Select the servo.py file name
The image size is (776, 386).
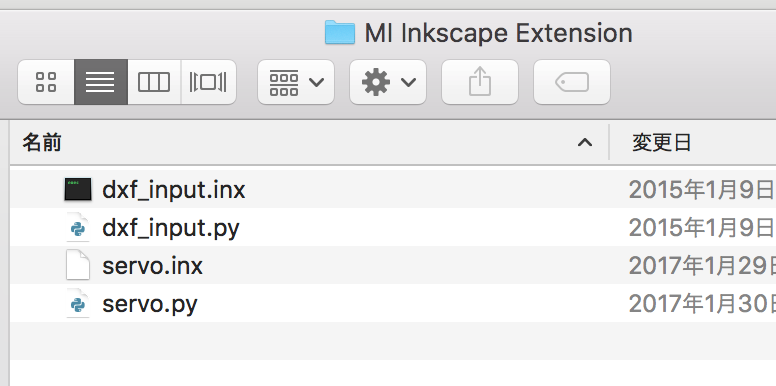point(149,305)
